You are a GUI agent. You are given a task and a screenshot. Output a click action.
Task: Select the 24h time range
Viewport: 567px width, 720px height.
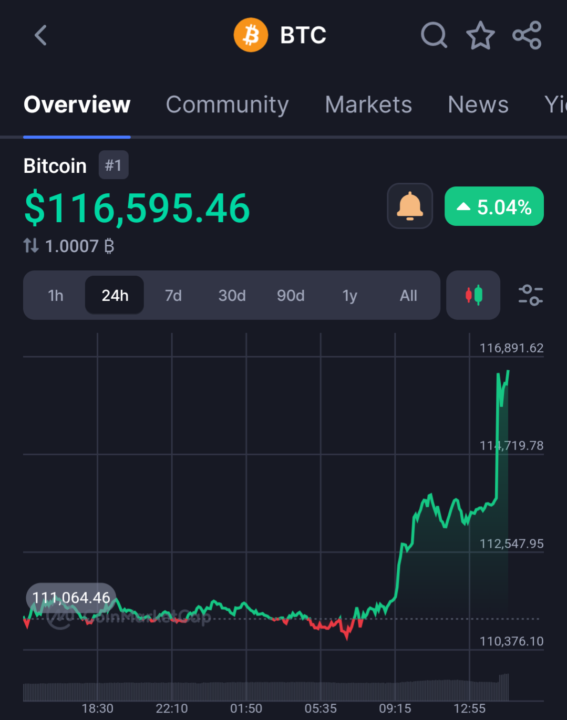[x=115, y=295]
